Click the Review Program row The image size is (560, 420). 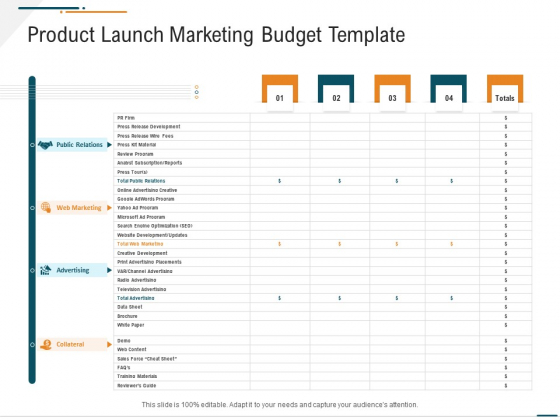[x=322, y=154]
